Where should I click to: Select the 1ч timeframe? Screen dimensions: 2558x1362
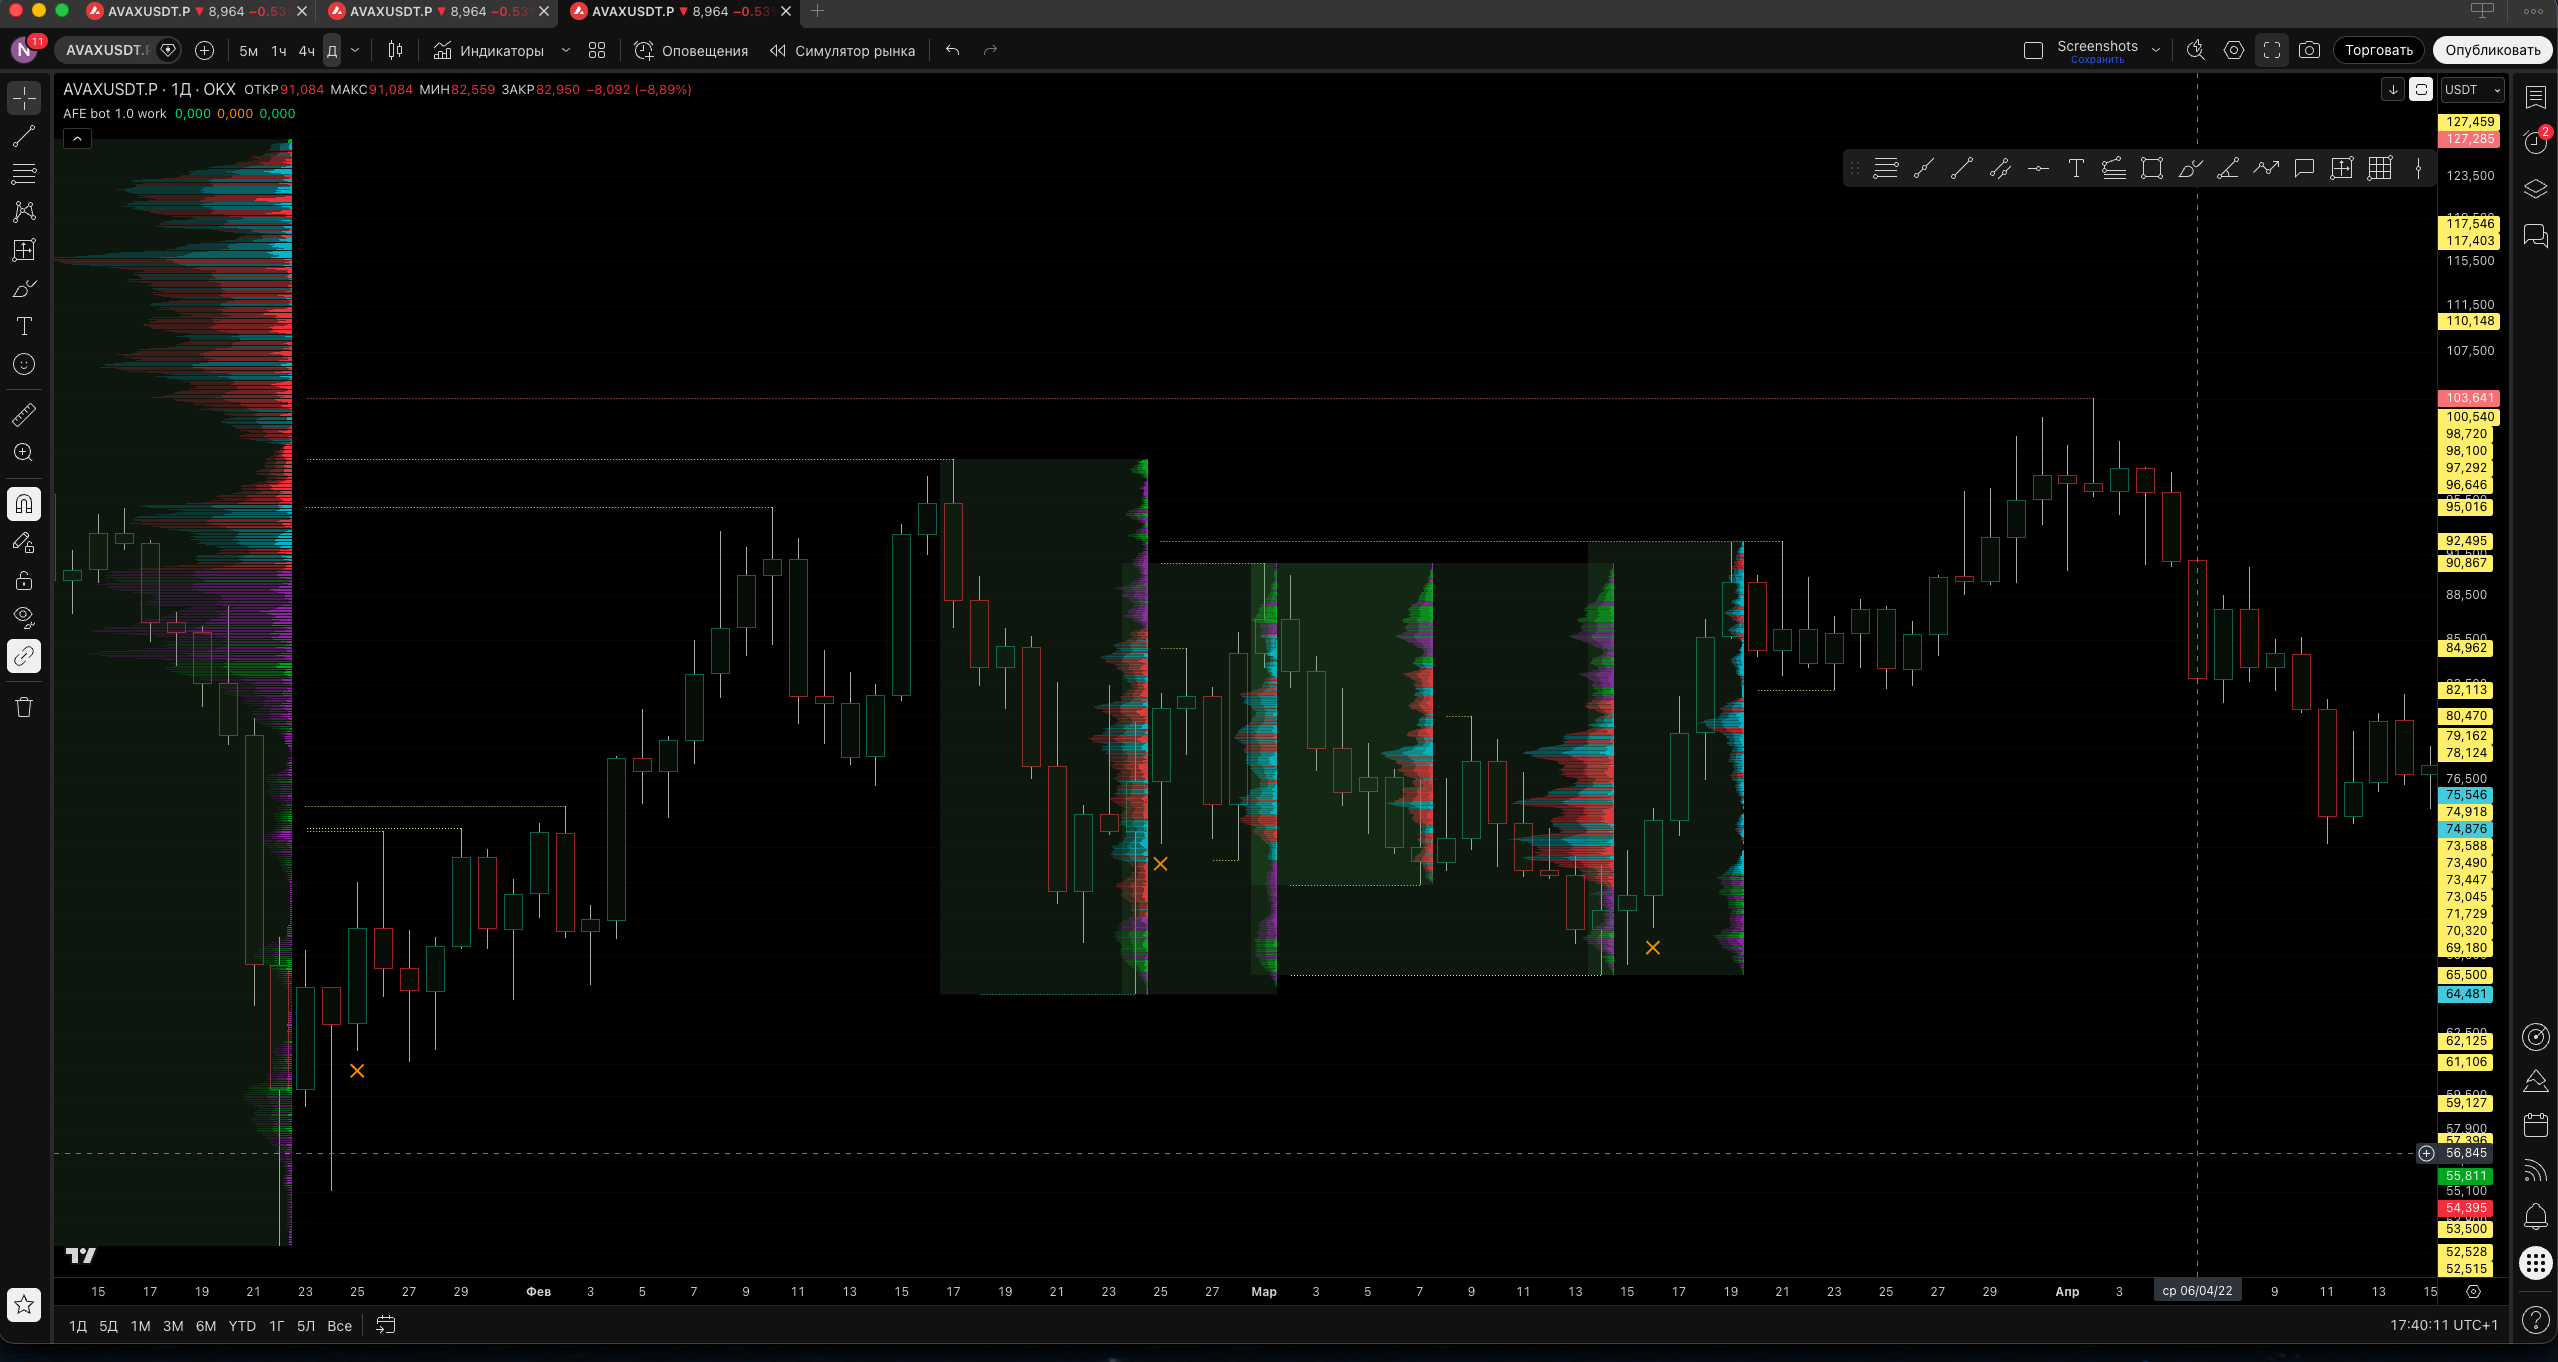pos(278,50)
